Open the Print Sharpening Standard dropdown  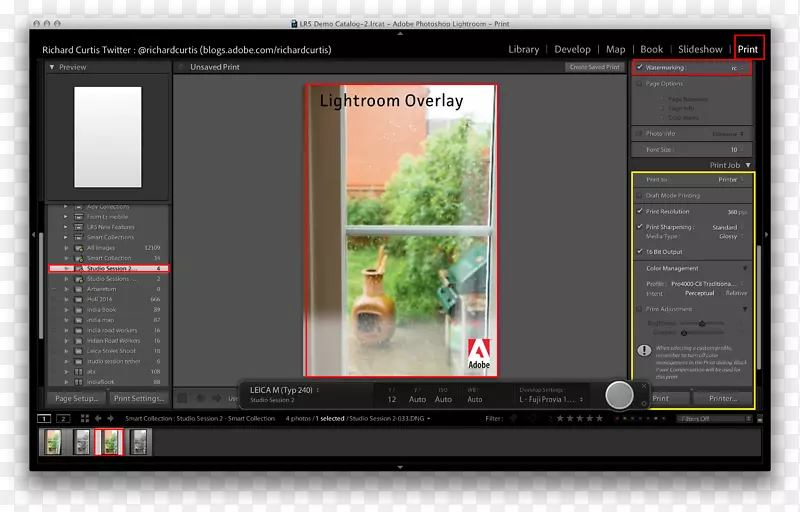click(728, 227)
